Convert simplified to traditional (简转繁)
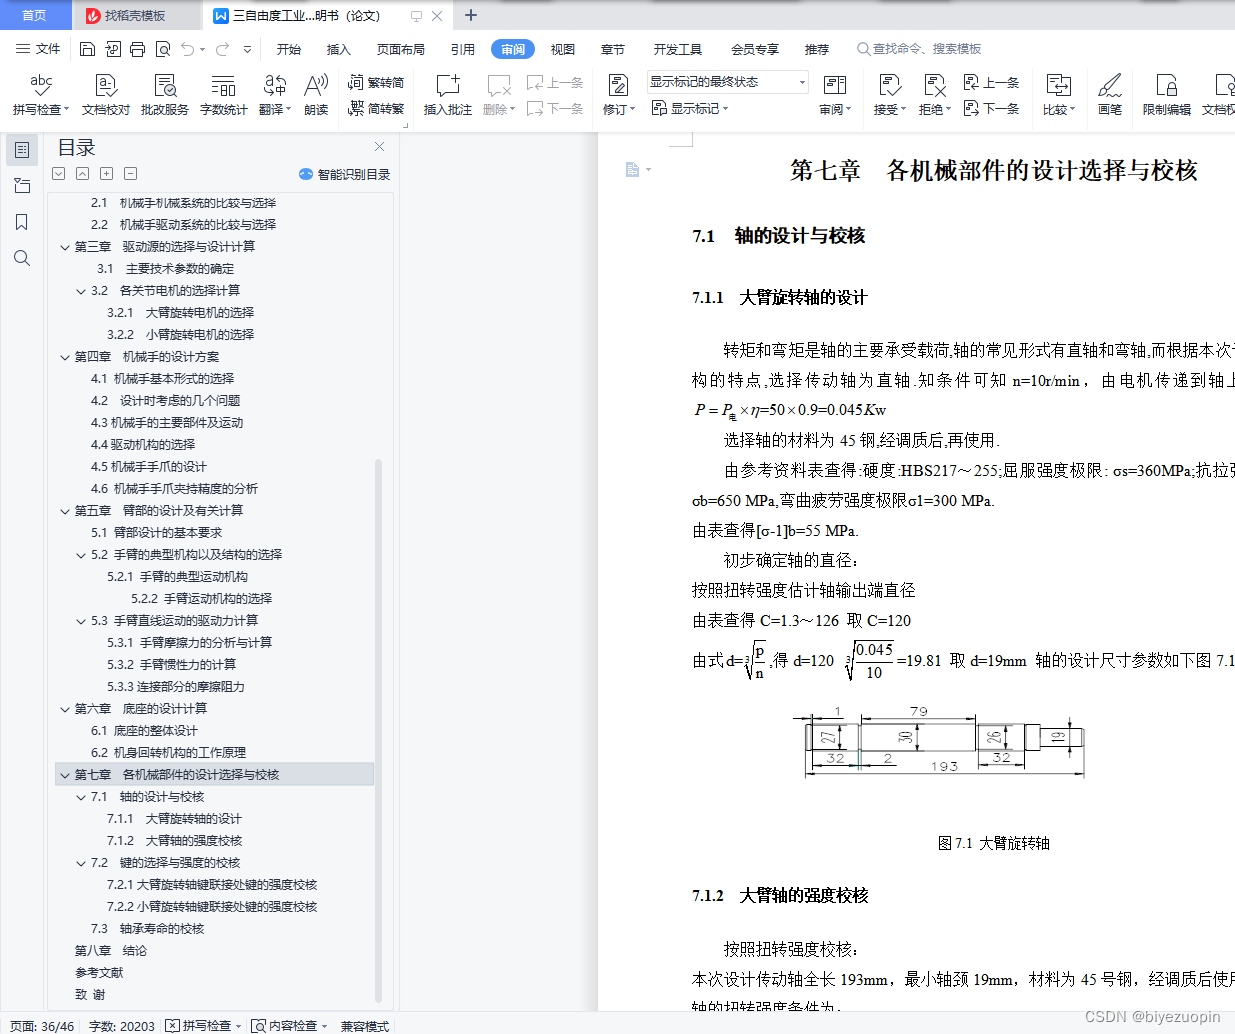This screenshot has width=1235, height=1034. pos(376,108)
